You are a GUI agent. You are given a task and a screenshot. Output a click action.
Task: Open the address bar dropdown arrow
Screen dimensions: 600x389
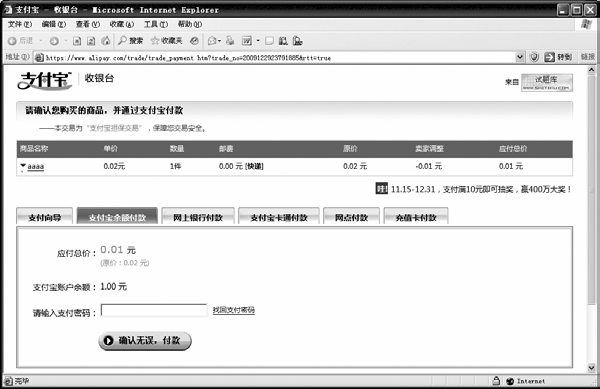(x=520, y=57)
